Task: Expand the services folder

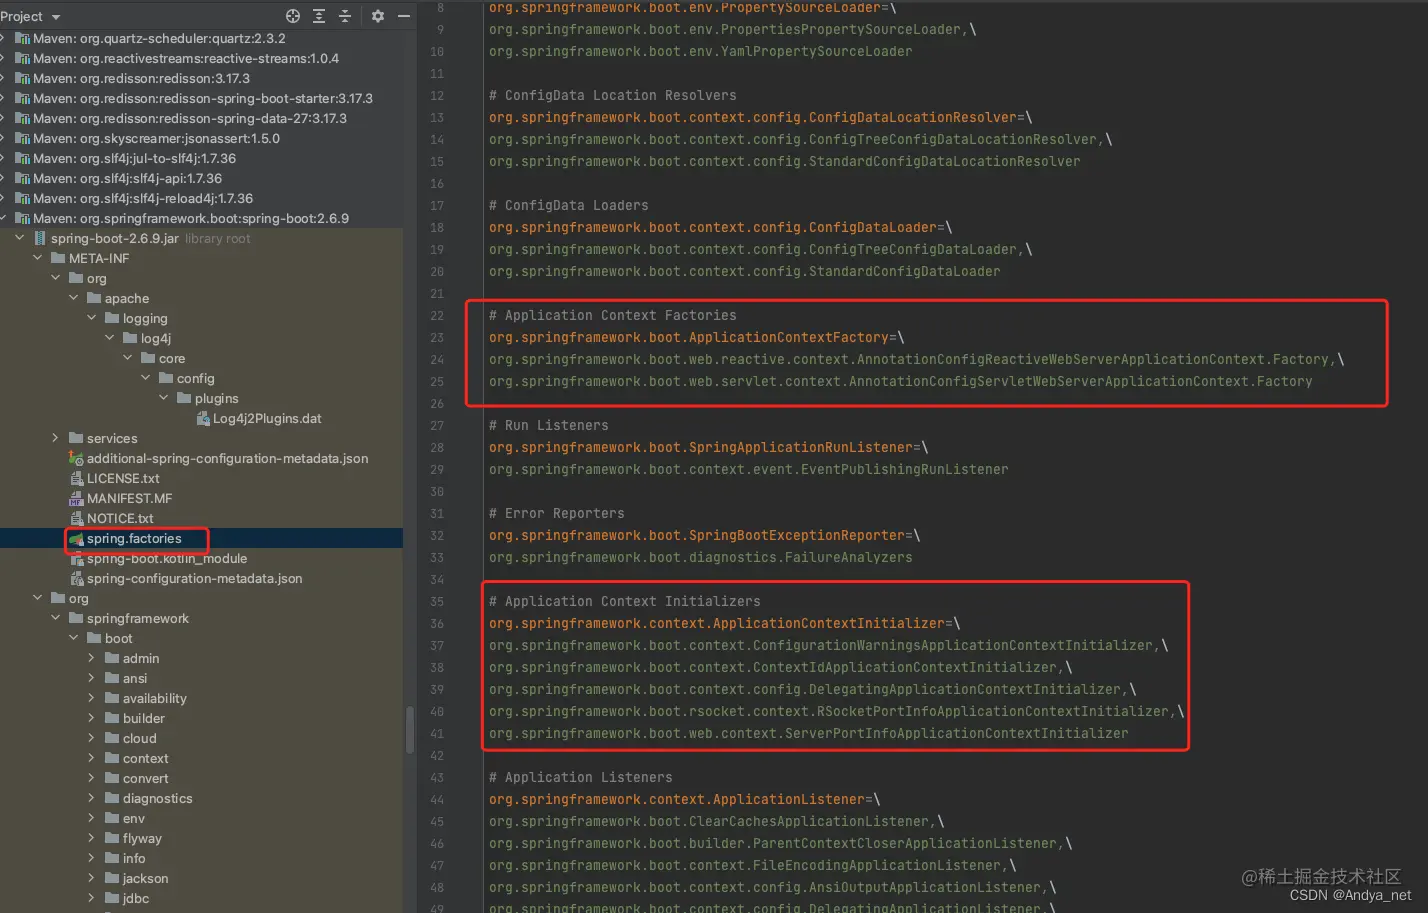Action: (55, 438)
